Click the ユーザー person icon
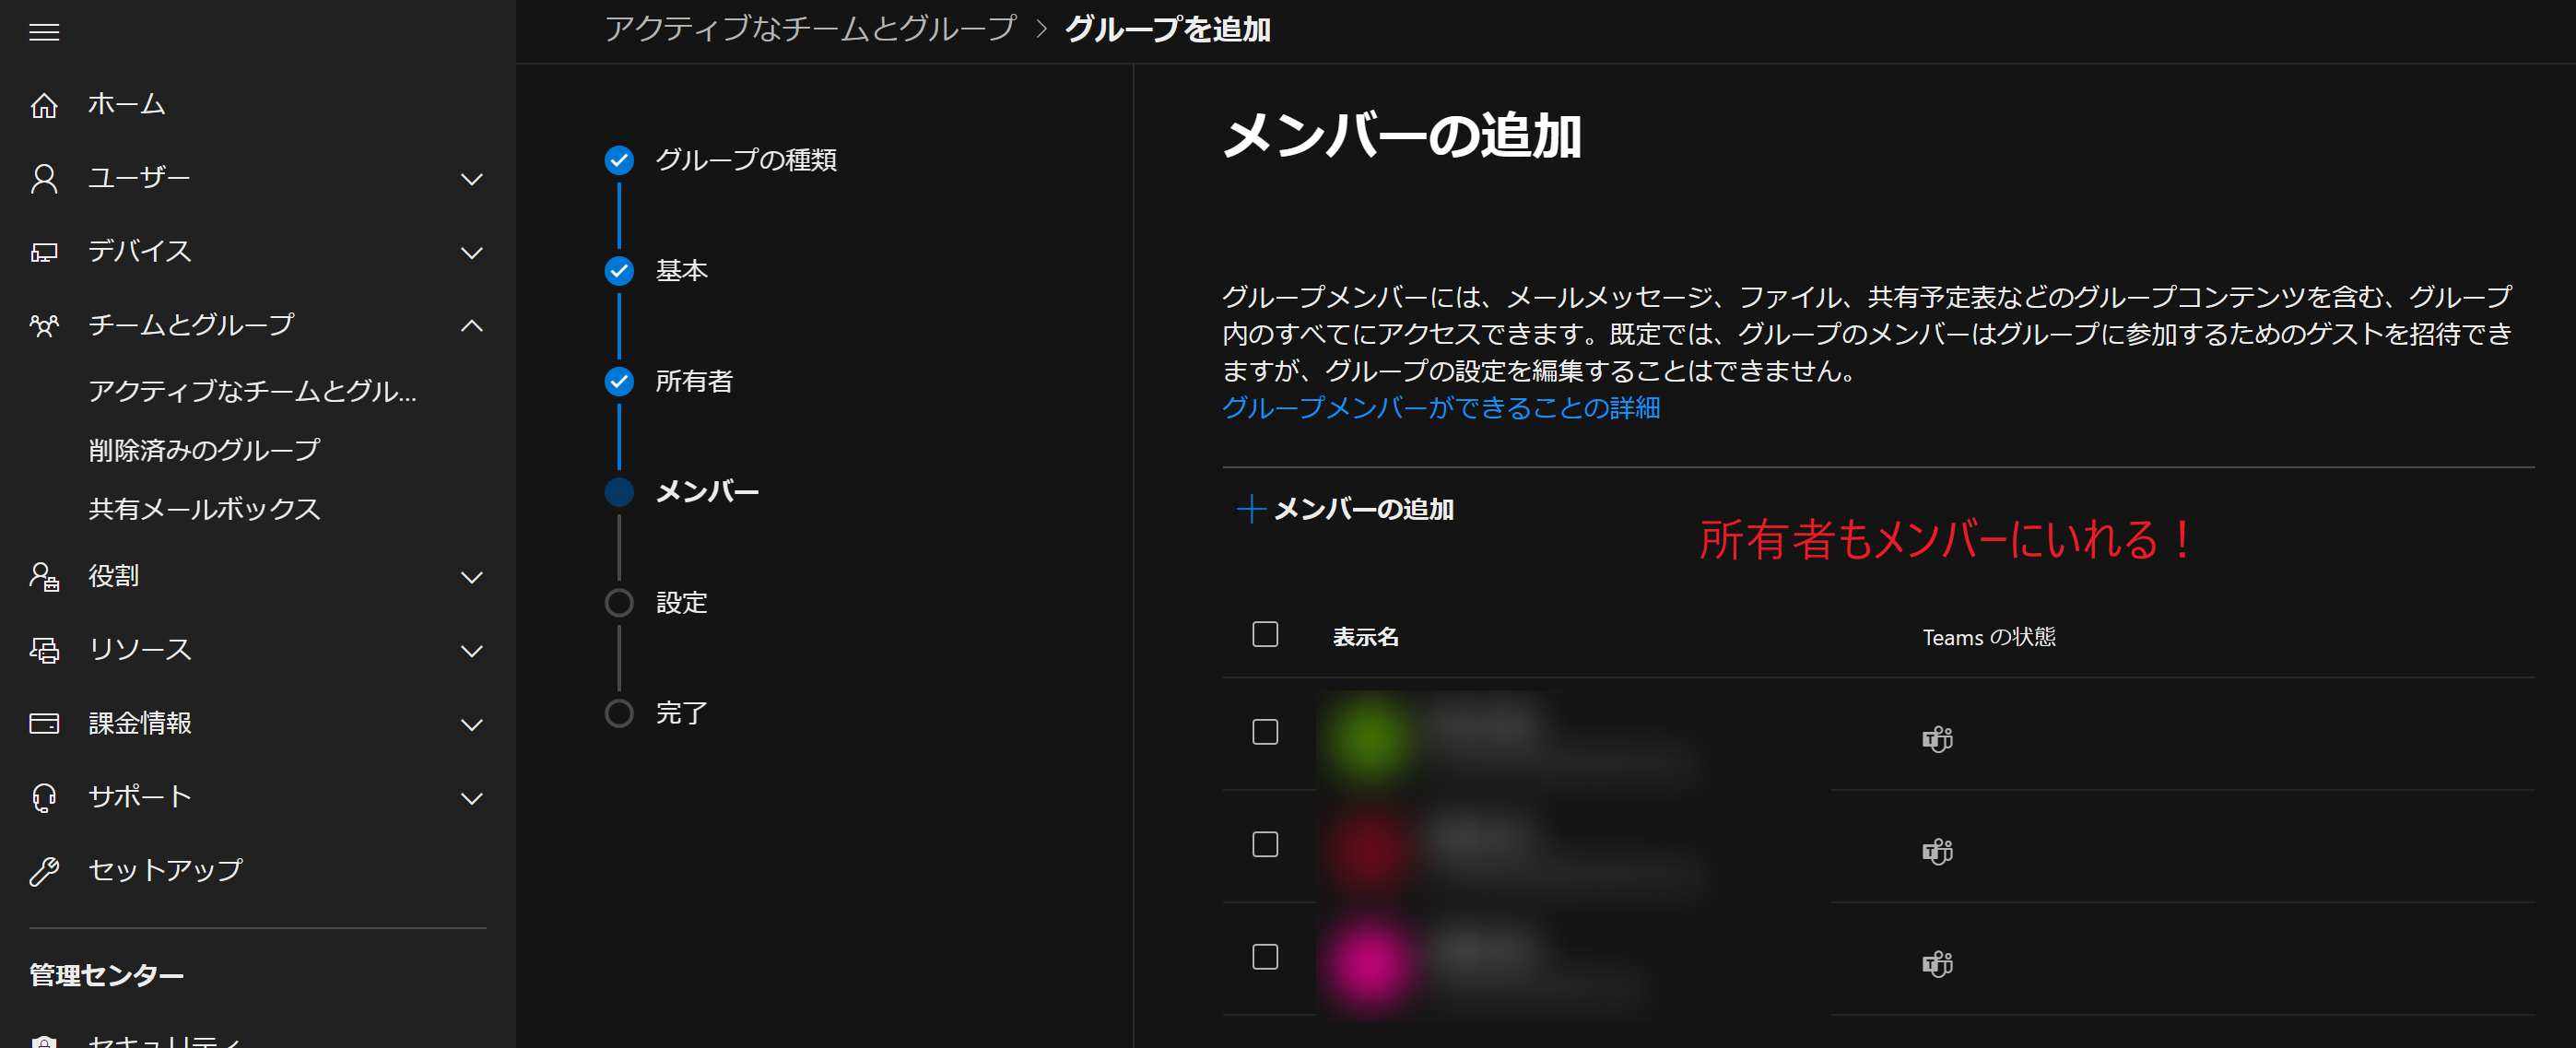 pos(44,179)
